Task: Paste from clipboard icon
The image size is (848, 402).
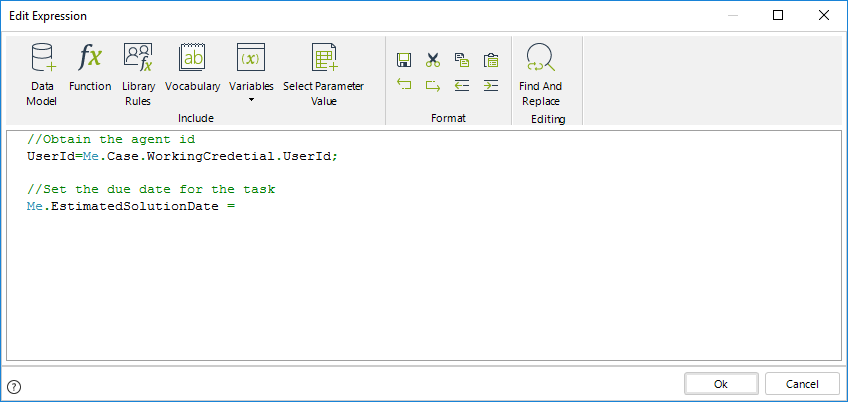Action: [x=490, y=60]
